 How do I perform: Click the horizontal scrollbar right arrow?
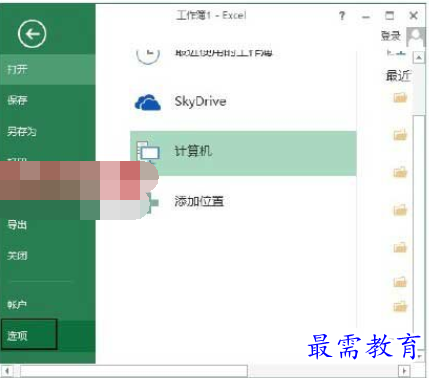pos(404,370)
